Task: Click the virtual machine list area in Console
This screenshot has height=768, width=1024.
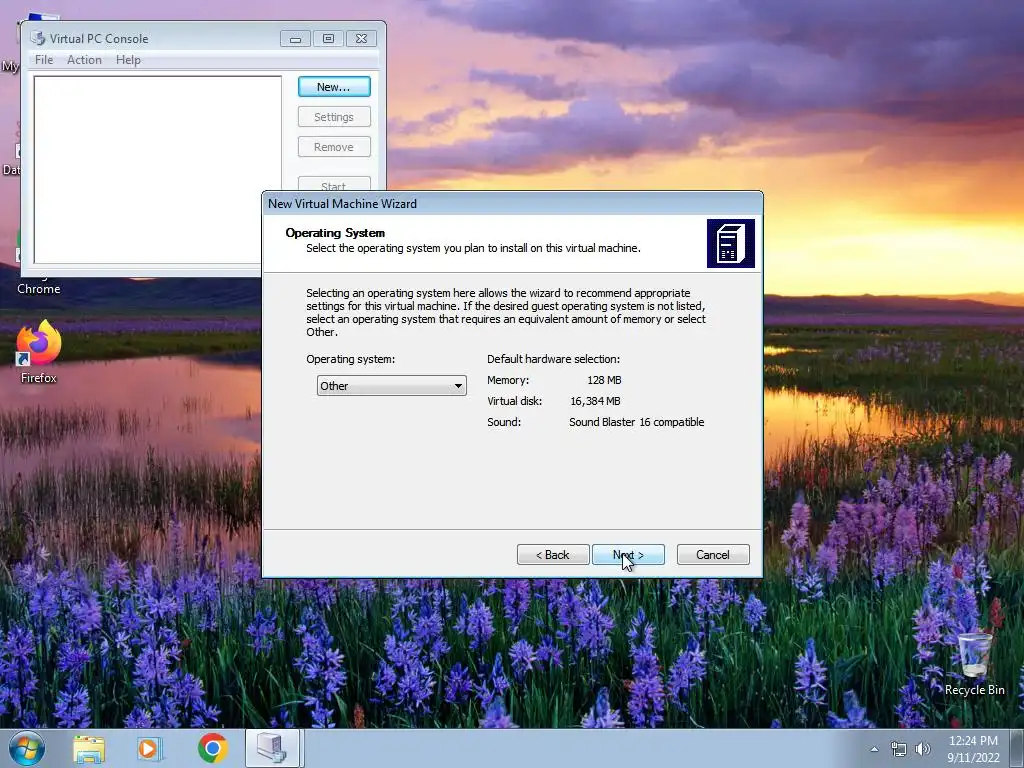Action: (x=157, y=170)
